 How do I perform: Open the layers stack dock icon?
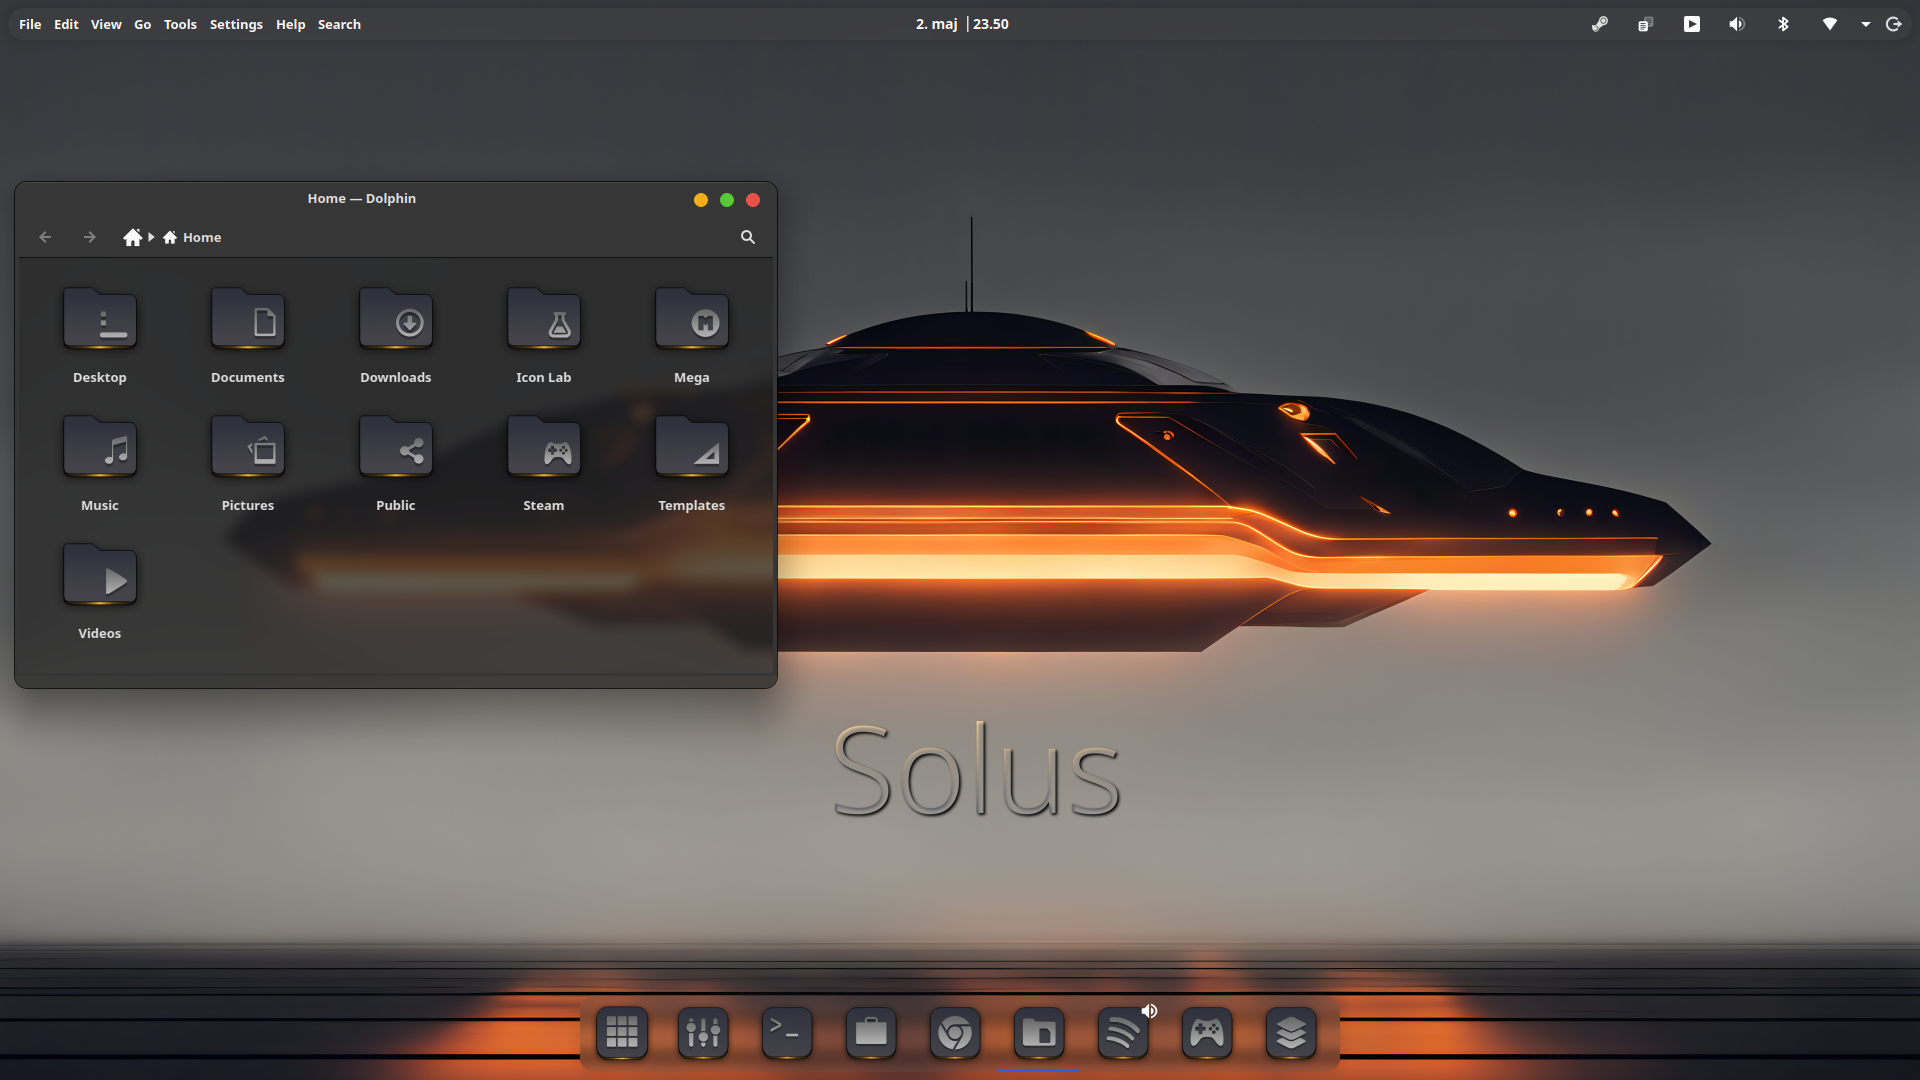(x=1291, y=1033)
